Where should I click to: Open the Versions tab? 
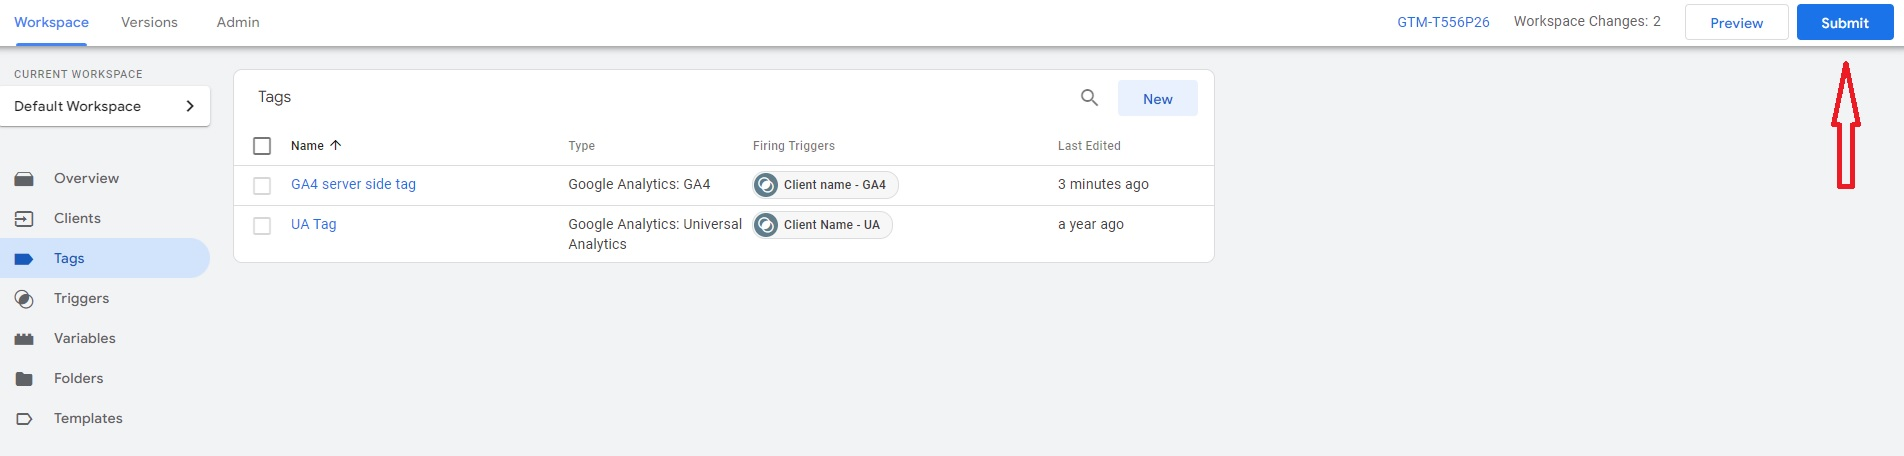point(149,22)
